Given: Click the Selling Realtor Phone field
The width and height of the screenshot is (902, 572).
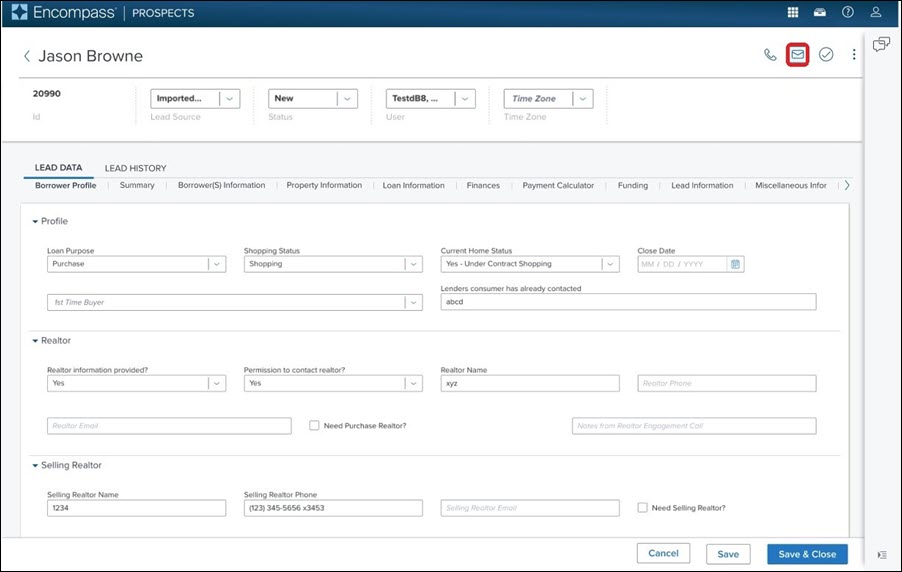Looking at the screenshot, I should point(333,508).
